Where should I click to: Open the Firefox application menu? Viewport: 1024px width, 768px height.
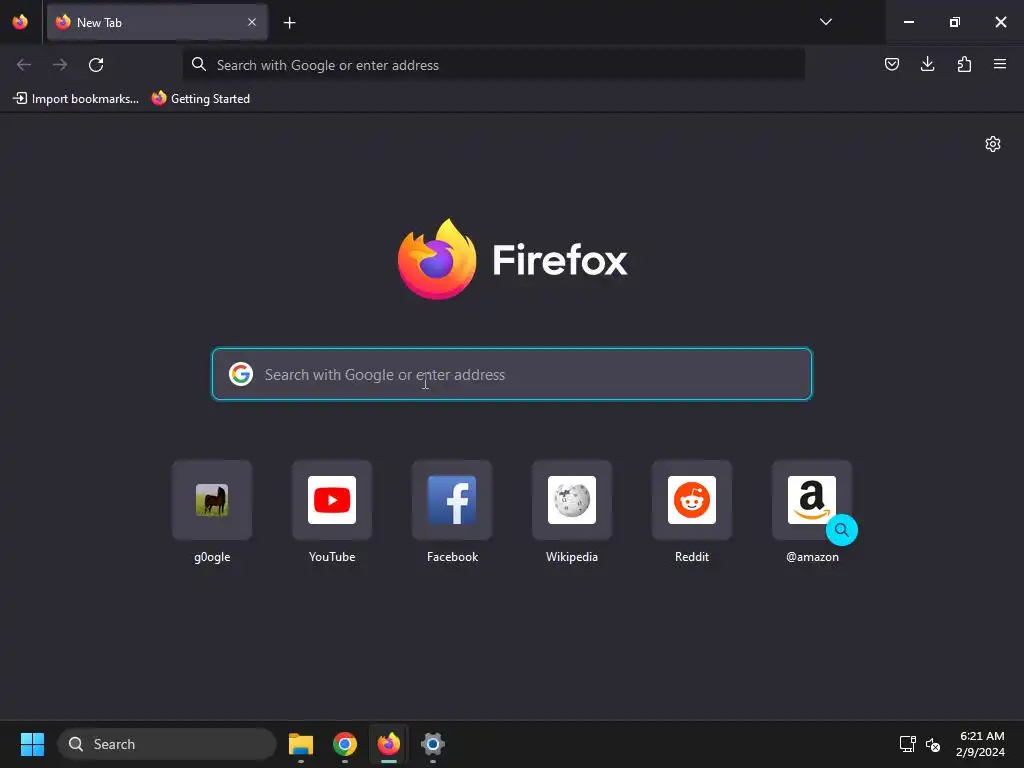(1000, 64)
